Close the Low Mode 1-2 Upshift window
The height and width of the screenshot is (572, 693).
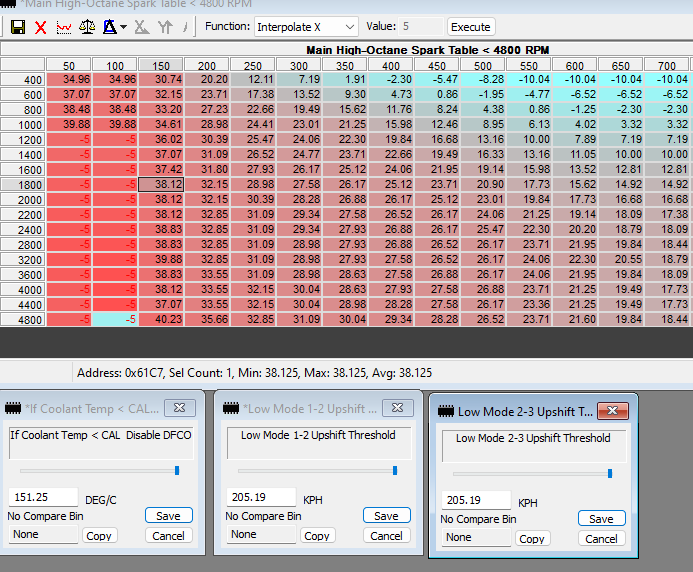tap(397, 408)
